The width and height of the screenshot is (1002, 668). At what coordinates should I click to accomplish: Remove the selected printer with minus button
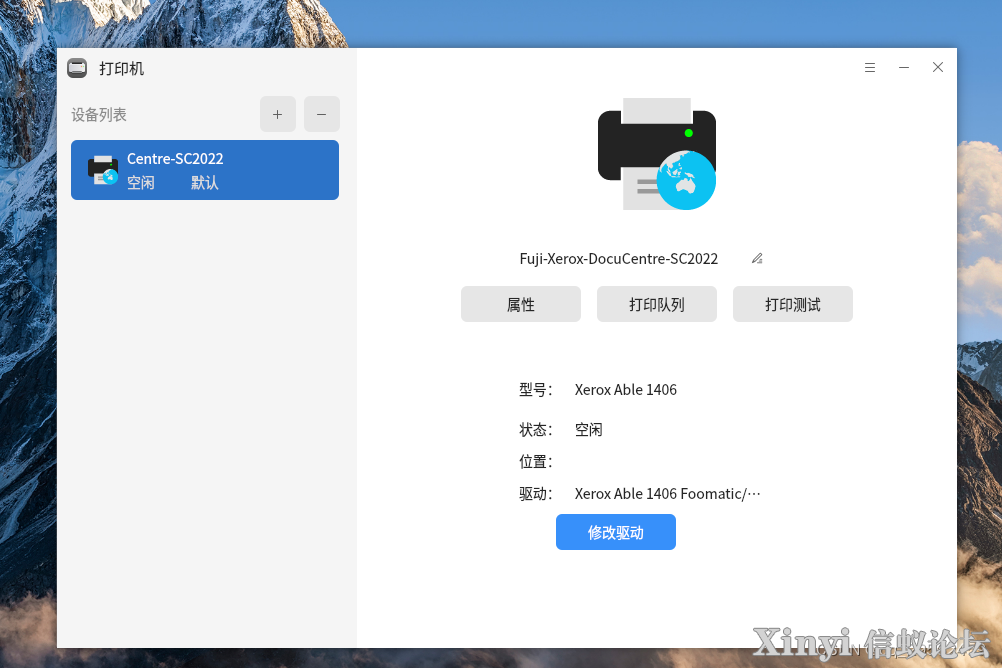click(x=321, y=114)
